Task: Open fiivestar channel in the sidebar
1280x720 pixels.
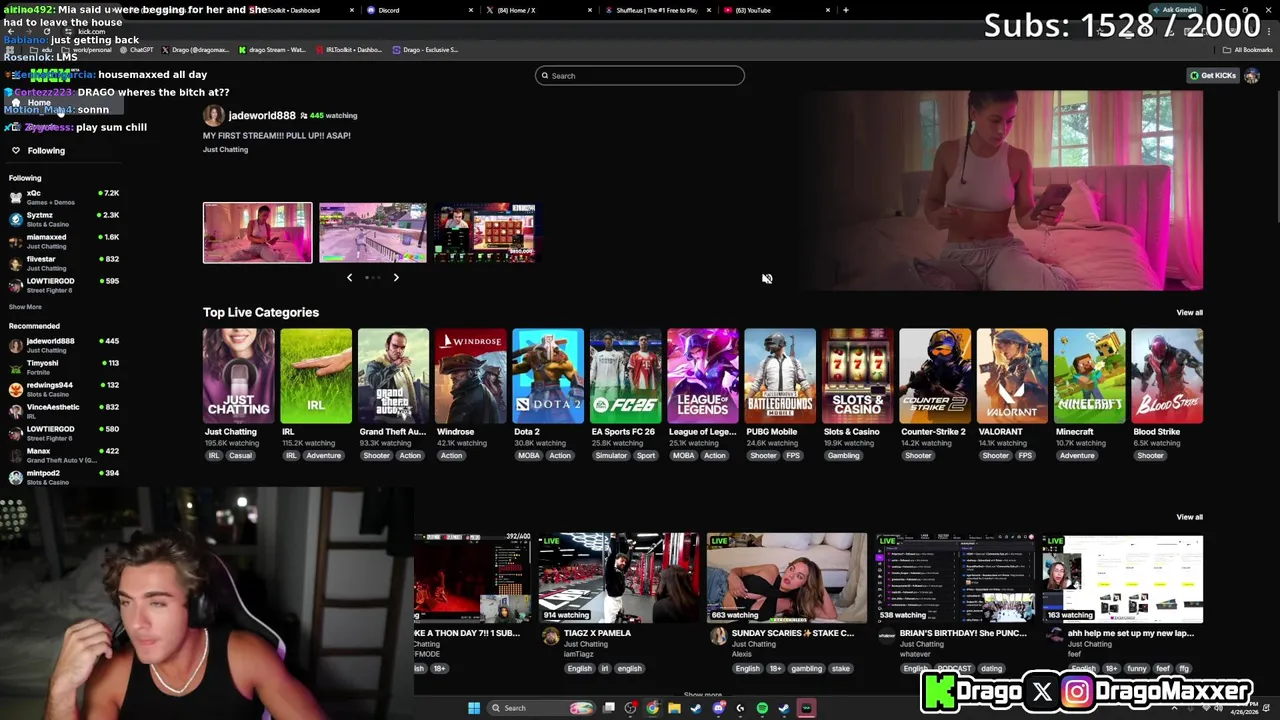Action: pos(62,263)
